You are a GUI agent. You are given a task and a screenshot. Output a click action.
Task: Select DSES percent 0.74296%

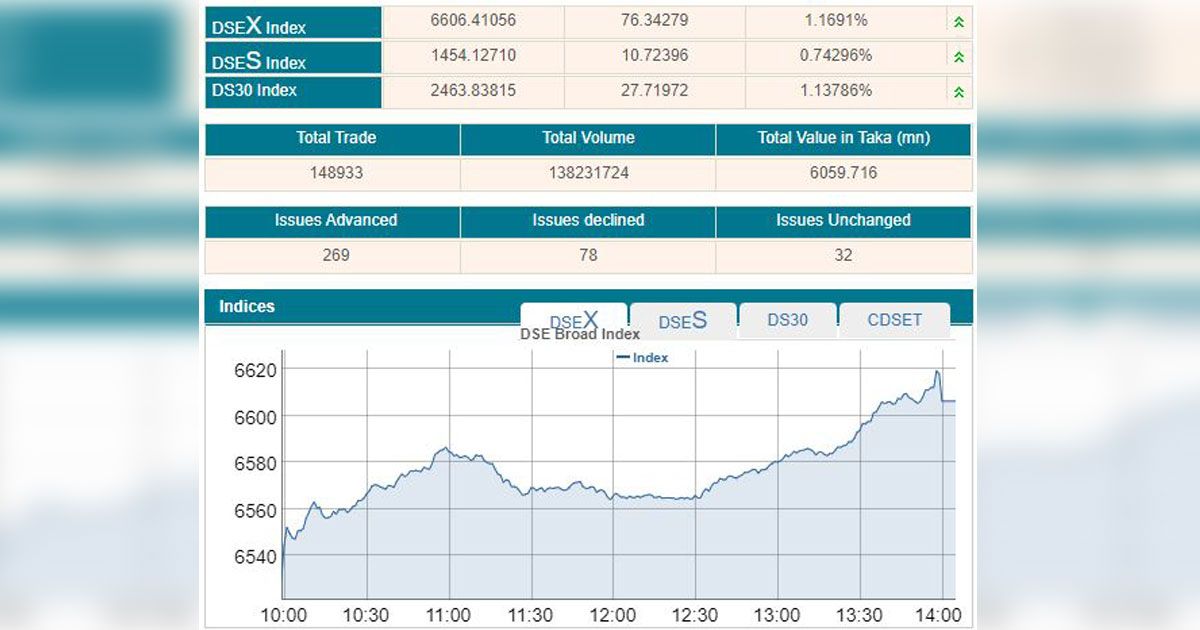(835, 55)
